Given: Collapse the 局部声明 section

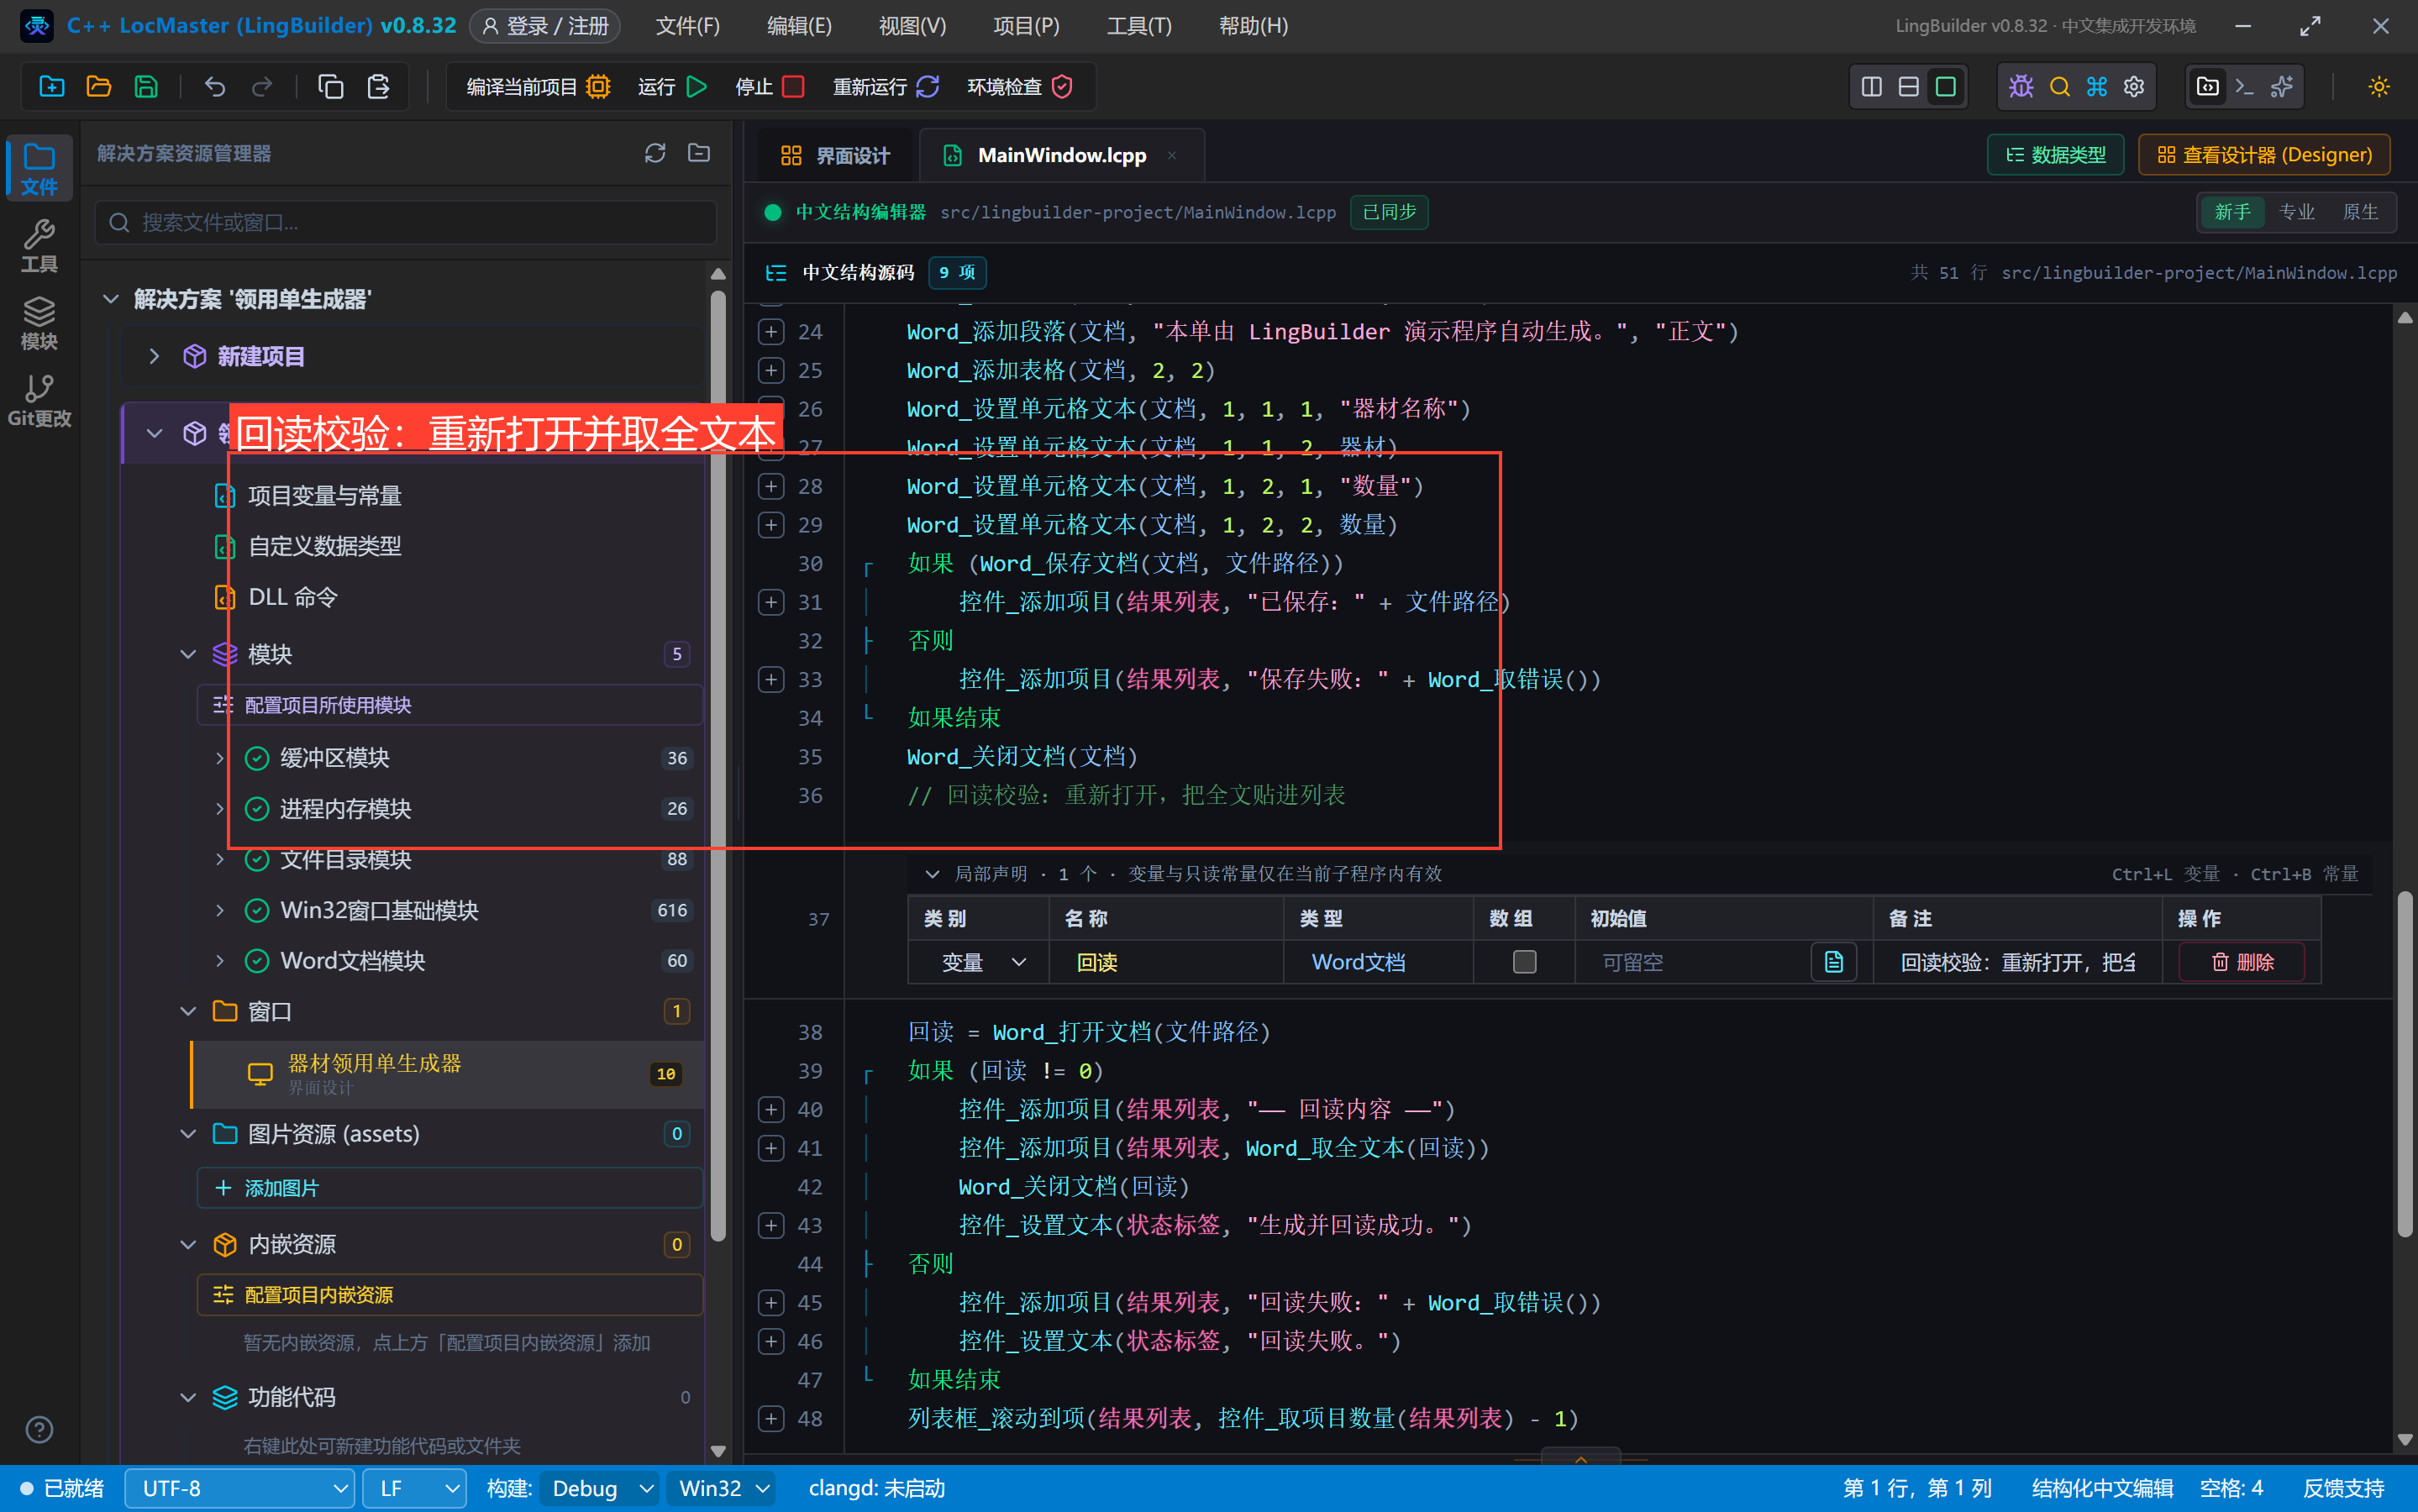Looking at the screenshot, I should tap(932, 874).
